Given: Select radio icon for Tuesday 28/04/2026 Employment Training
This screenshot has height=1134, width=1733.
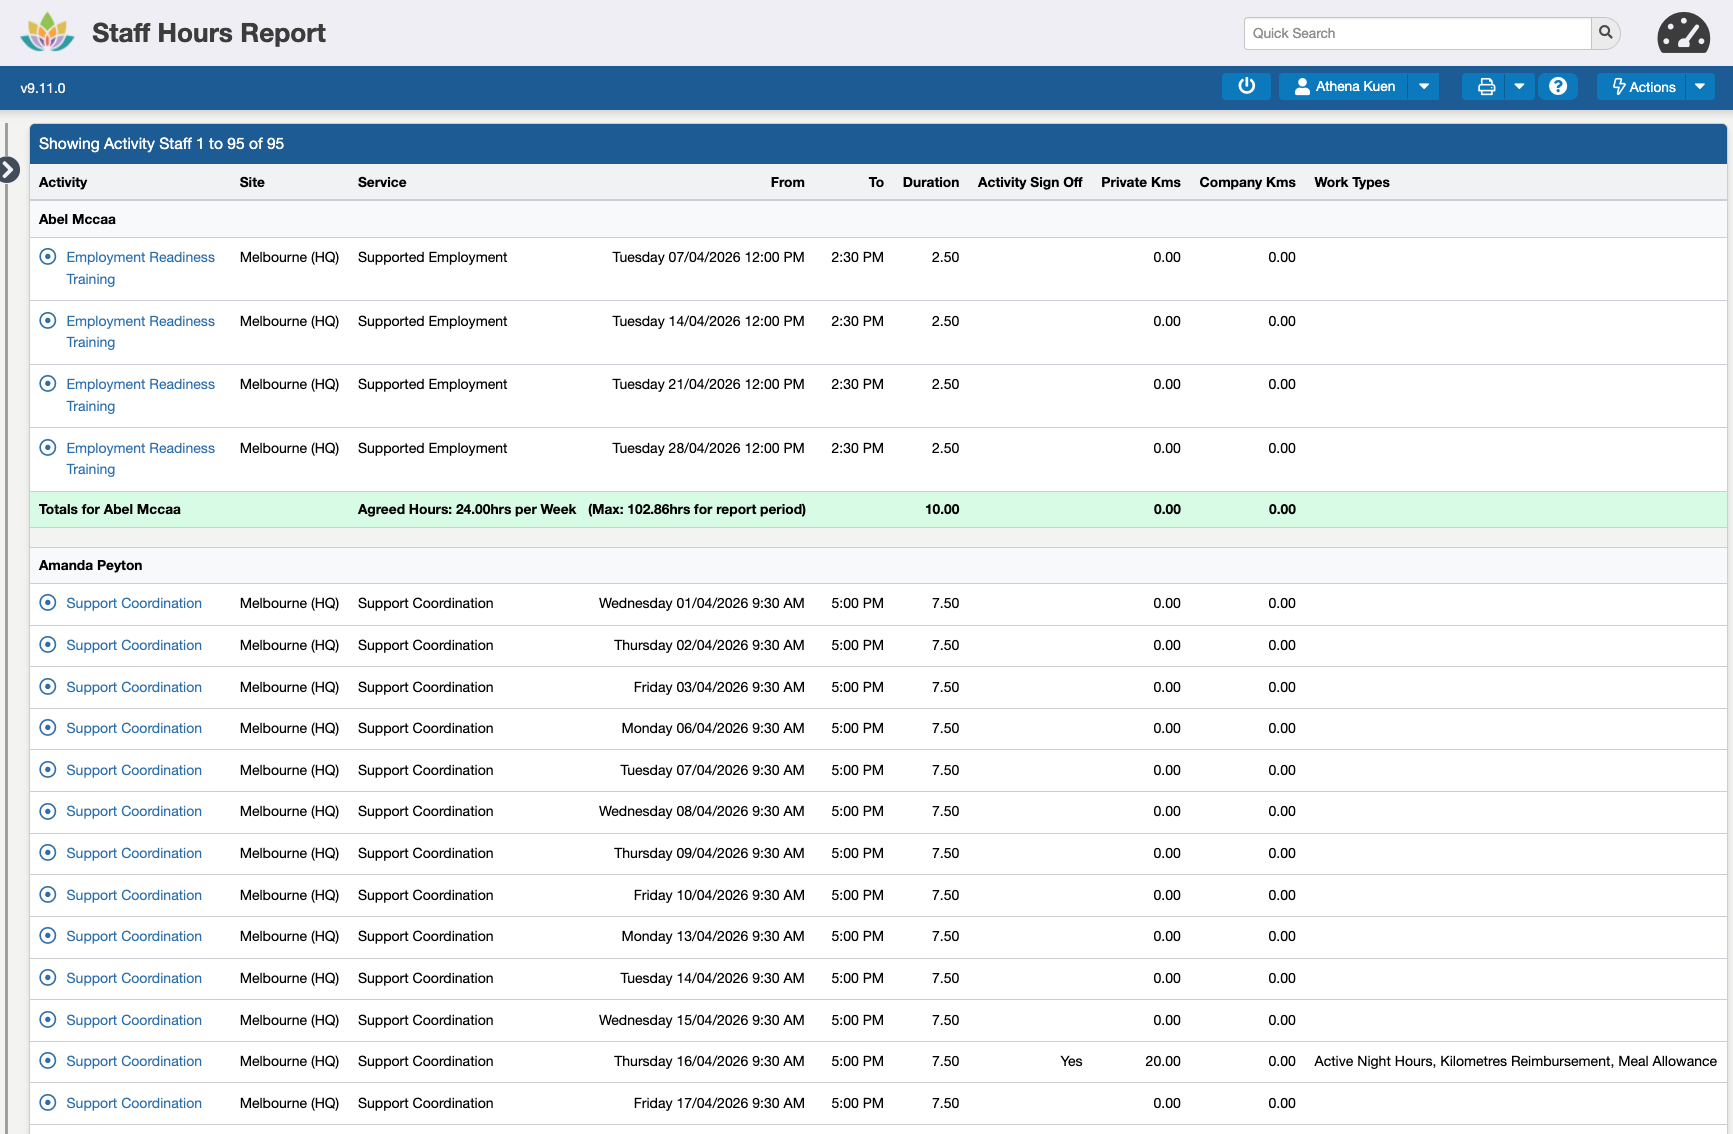Looking at the screenshot, I should 47,448.
